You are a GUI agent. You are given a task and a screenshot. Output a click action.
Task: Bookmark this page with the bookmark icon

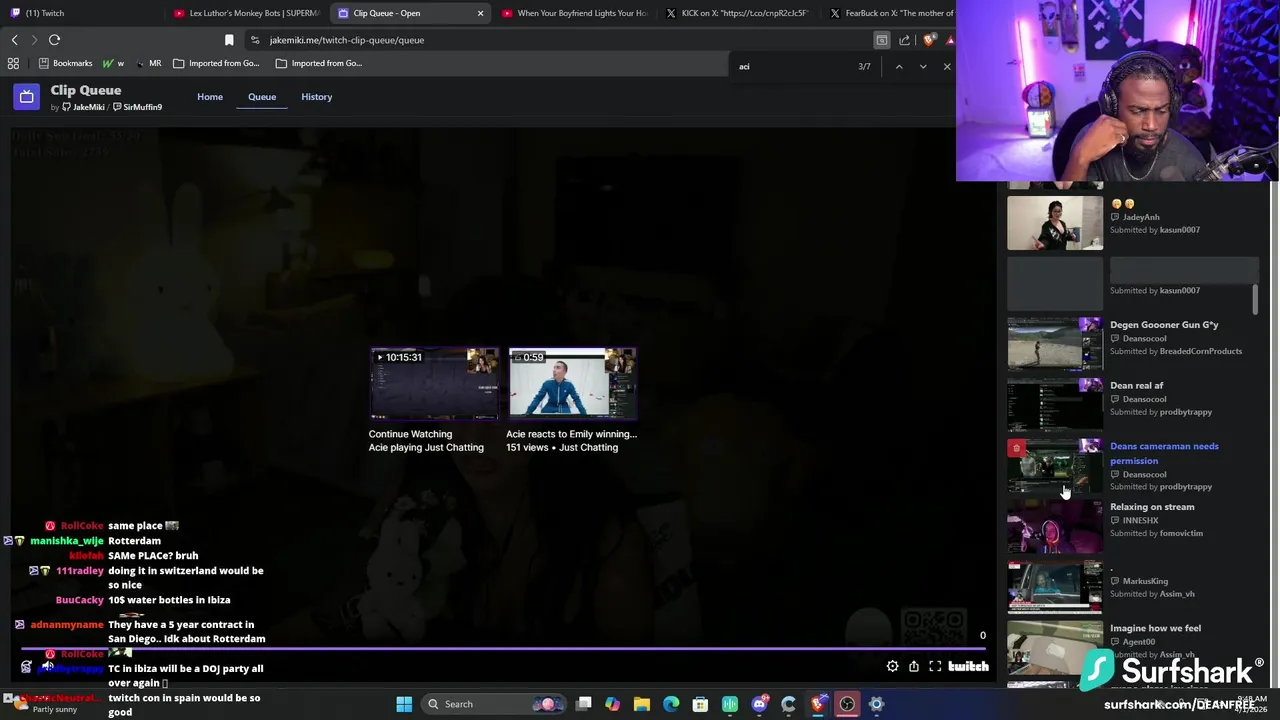pos(229,40)
